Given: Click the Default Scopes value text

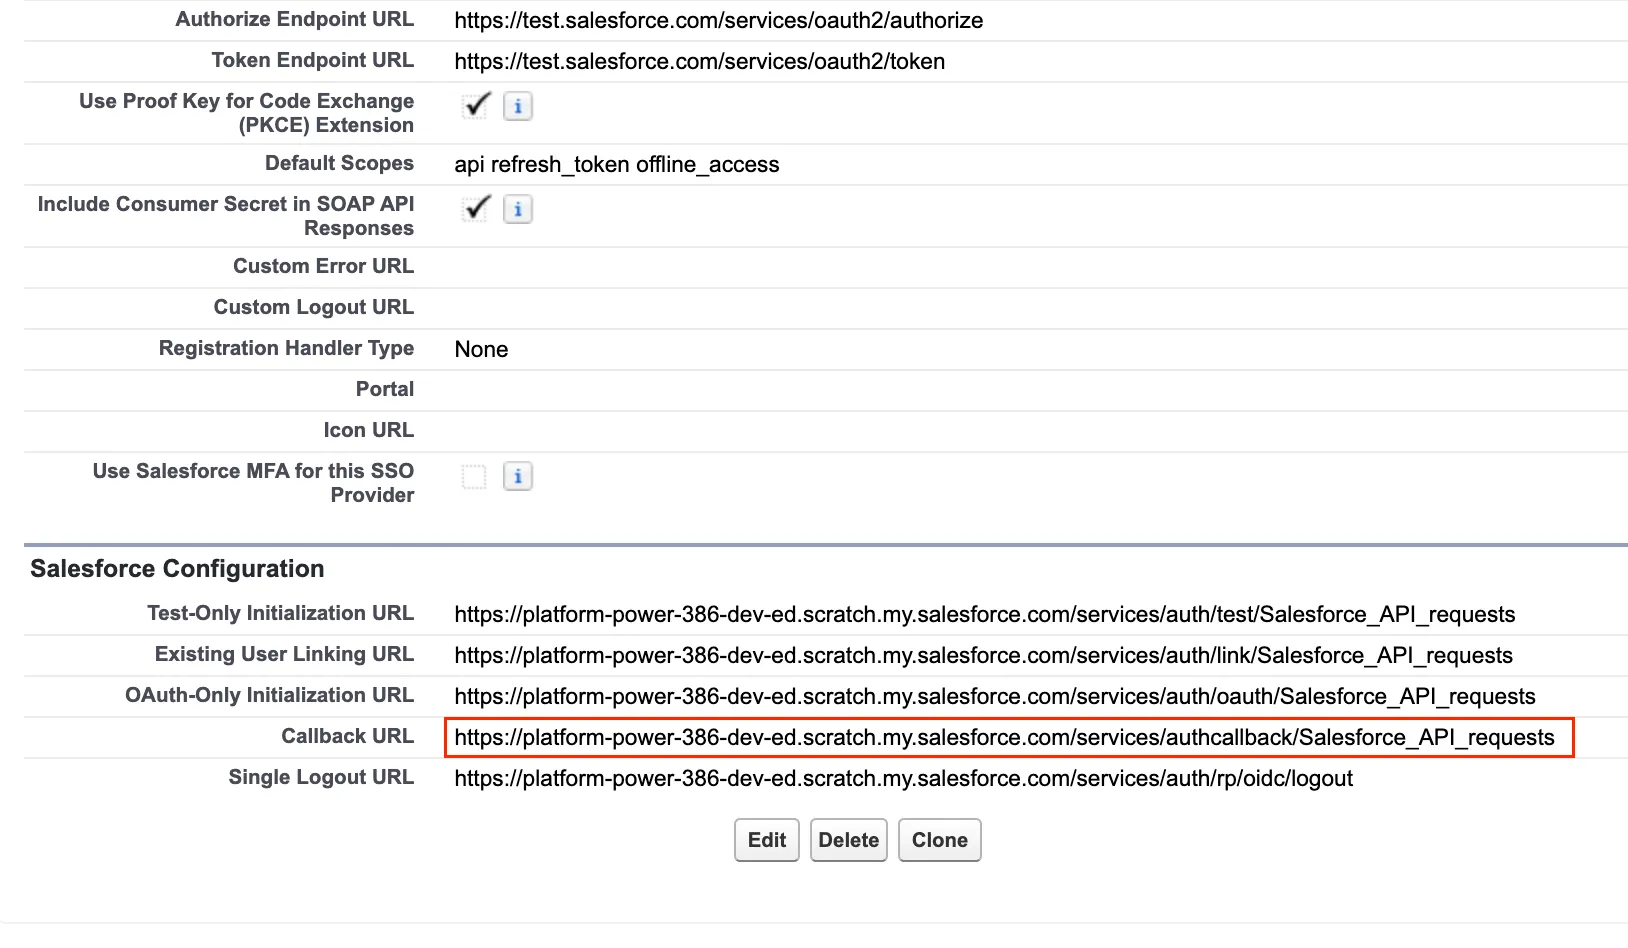Looking at the screenshot, I should [616, 165].
